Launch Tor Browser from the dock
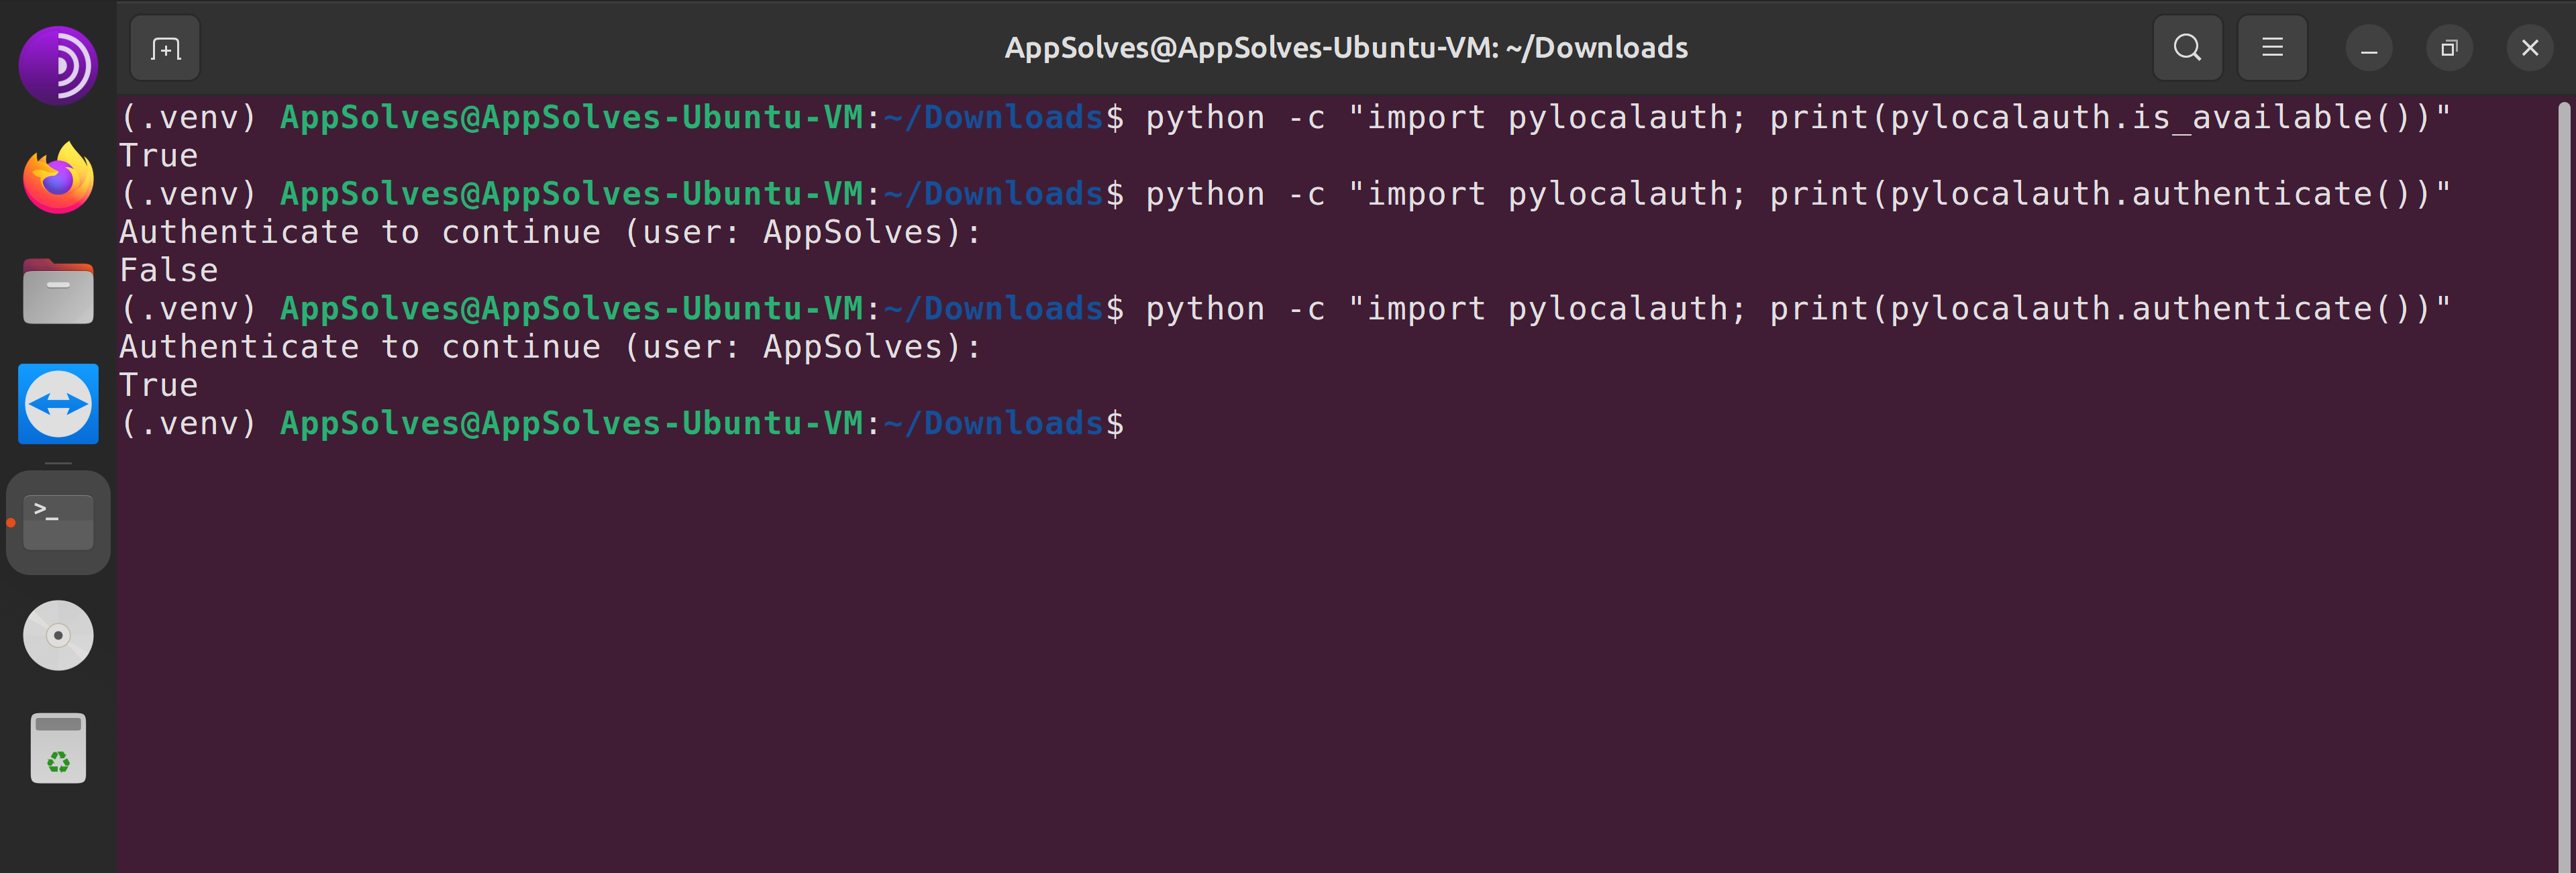Viewport: 2576px width, 873px height. (57, 64)
